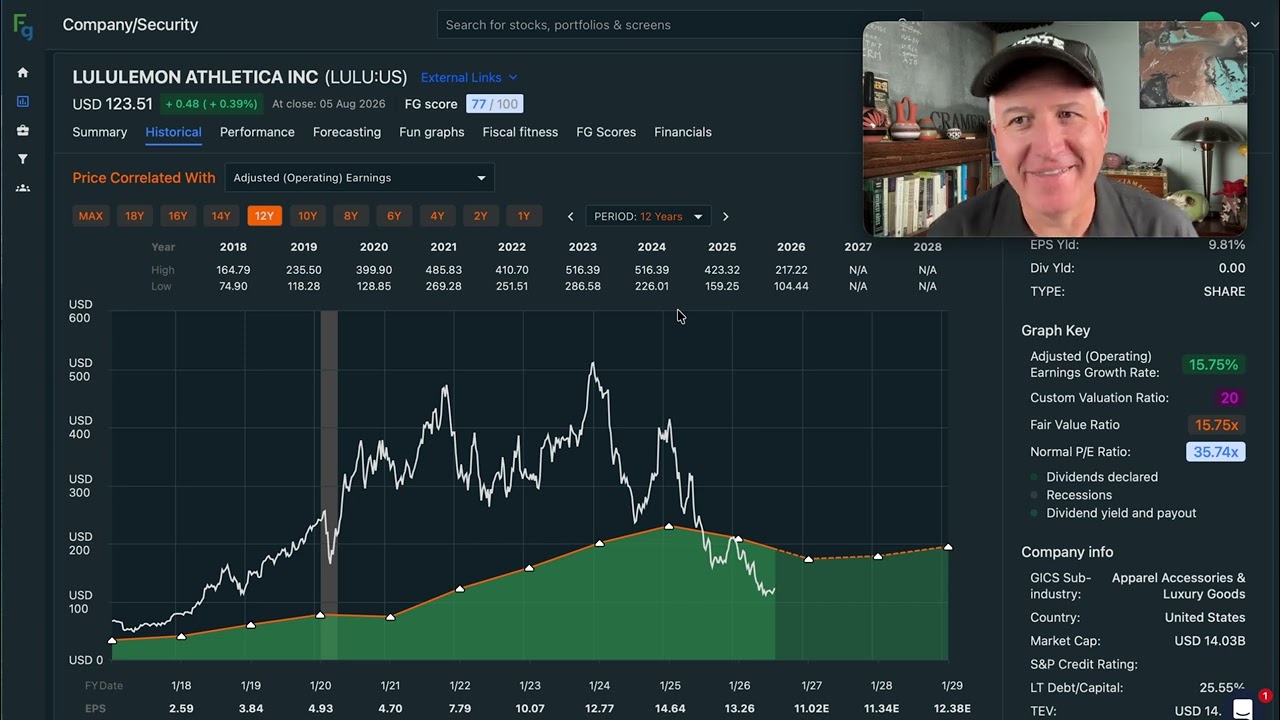Click the Country value United States
1280x720 pixels.
pos(1205,618)
